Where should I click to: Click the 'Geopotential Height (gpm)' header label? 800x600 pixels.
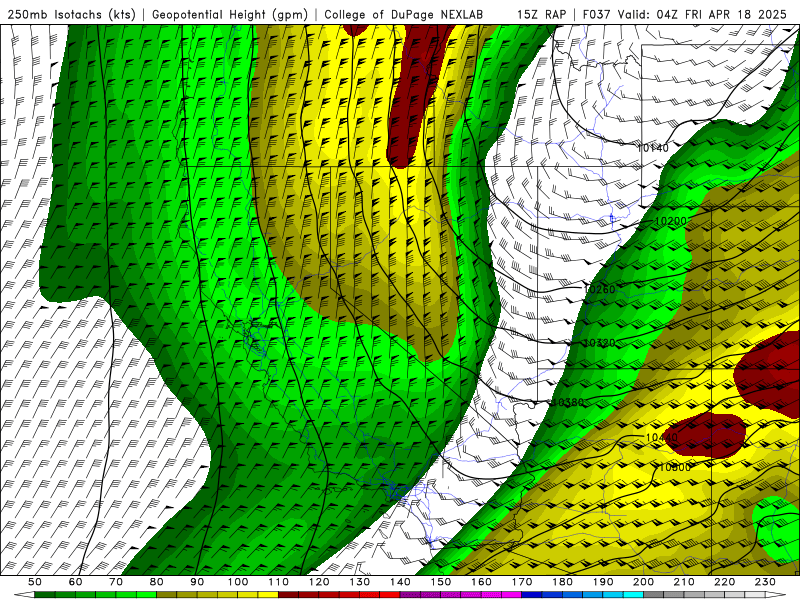coord(230,14)
